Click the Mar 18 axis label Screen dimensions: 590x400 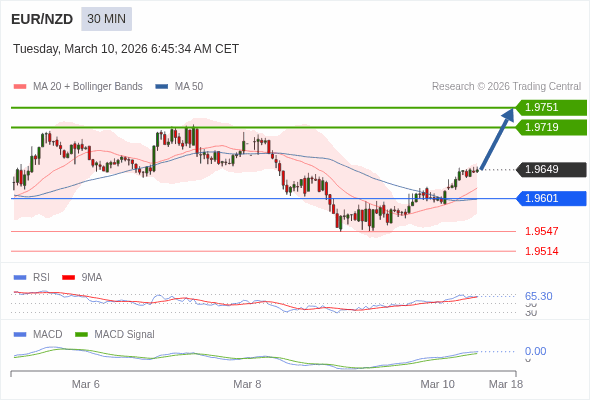pos(506,384)
